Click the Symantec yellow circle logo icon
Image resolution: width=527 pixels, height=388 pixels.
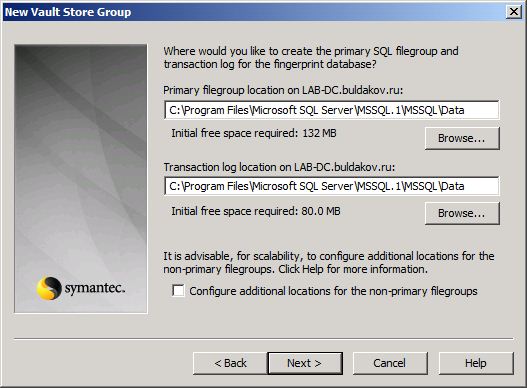tap(49, 288)
